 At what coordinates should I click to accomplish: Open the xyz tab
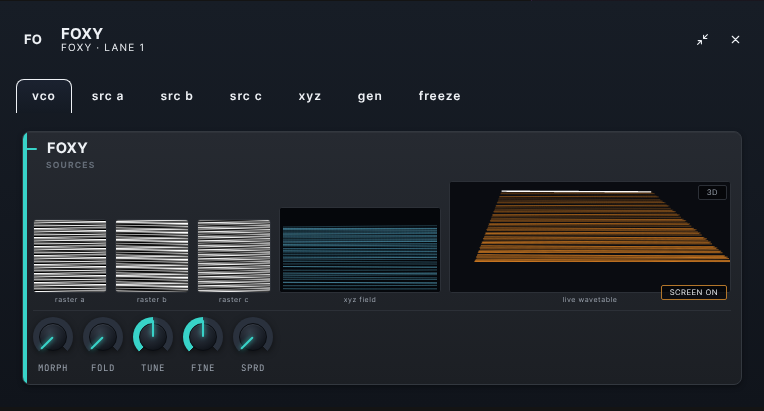click(x=310, y=96)
